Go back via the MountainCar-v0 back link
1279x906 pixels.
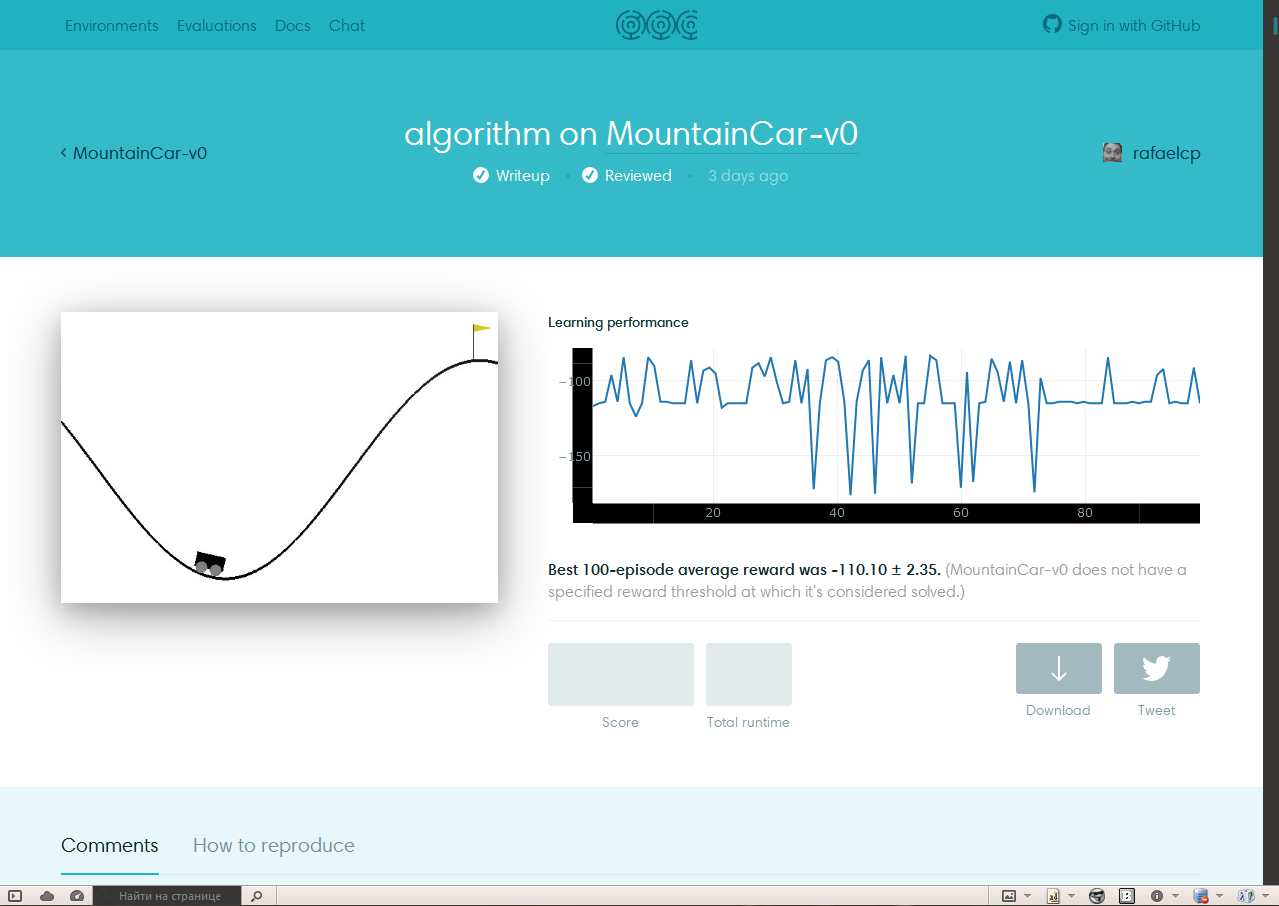[x=134, y=153]
